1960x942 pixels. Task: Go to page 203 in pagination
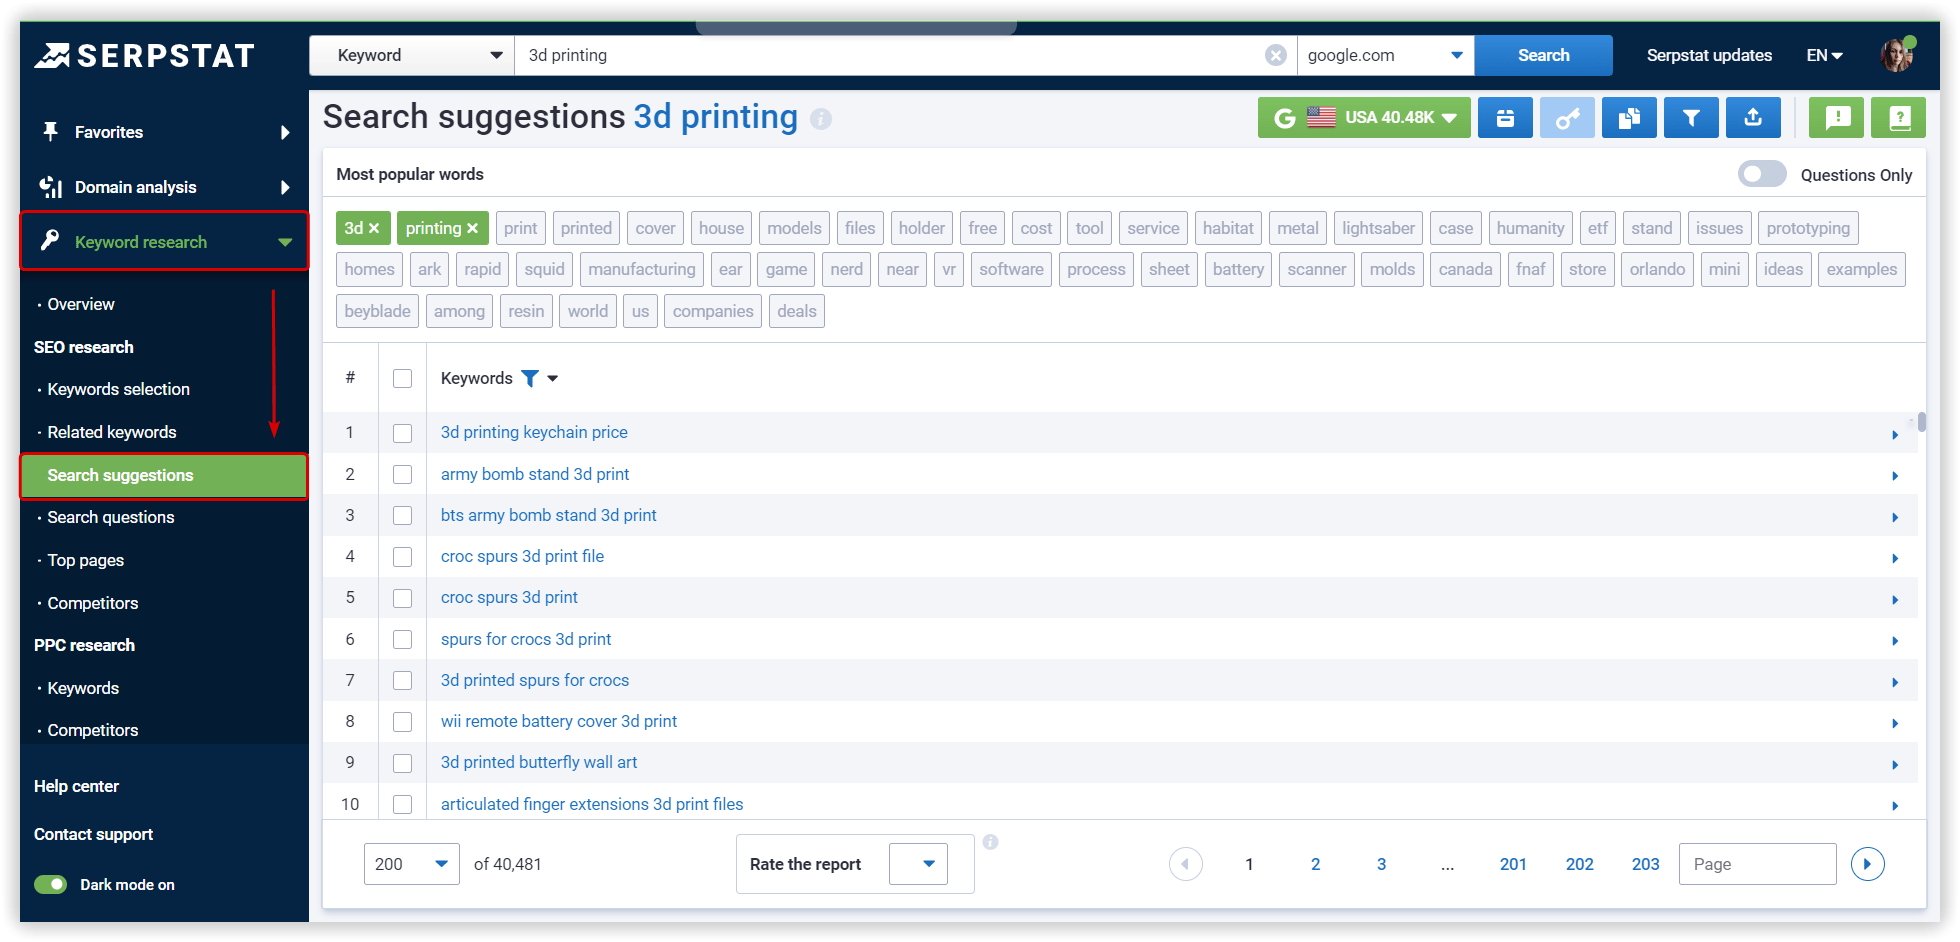coord(1645,864)
